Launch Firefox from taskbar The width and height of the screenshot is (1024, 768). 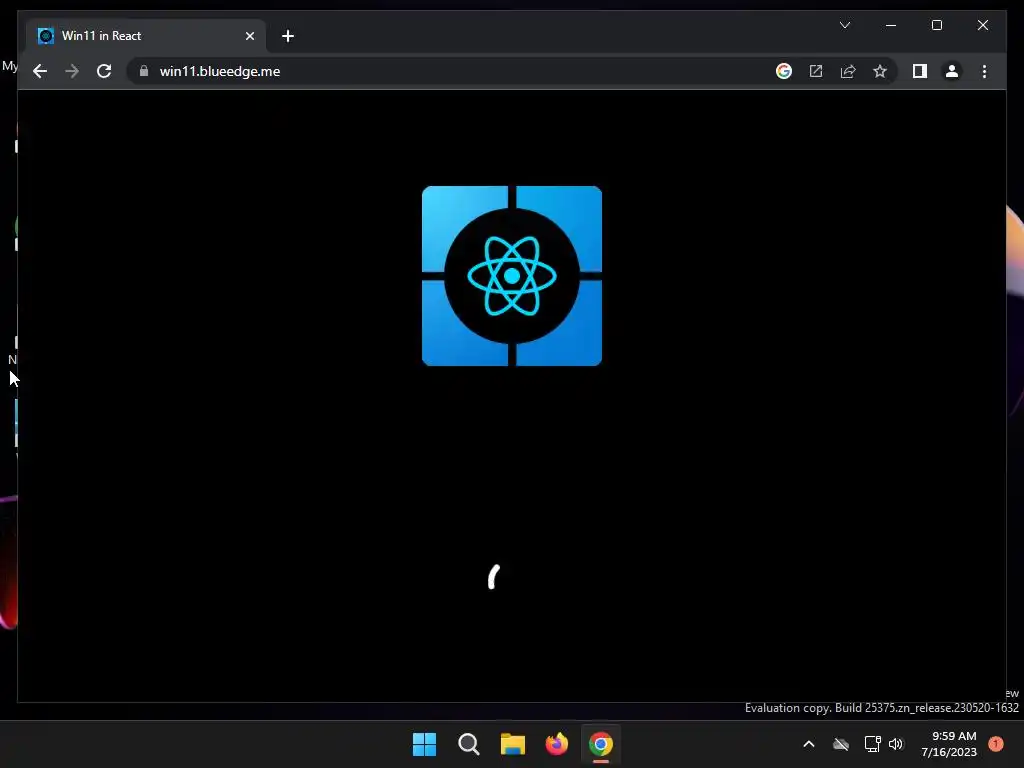point(557,744)
